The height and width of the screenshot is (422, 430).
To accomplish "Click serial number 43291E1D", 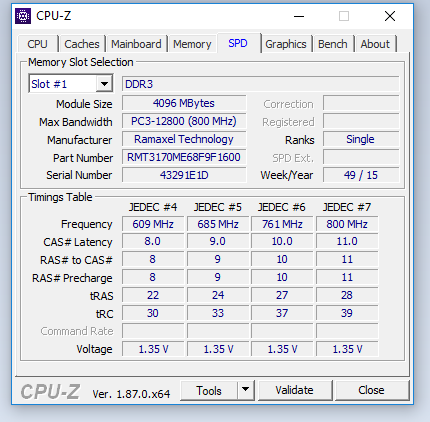I will [x=184, y=175].
